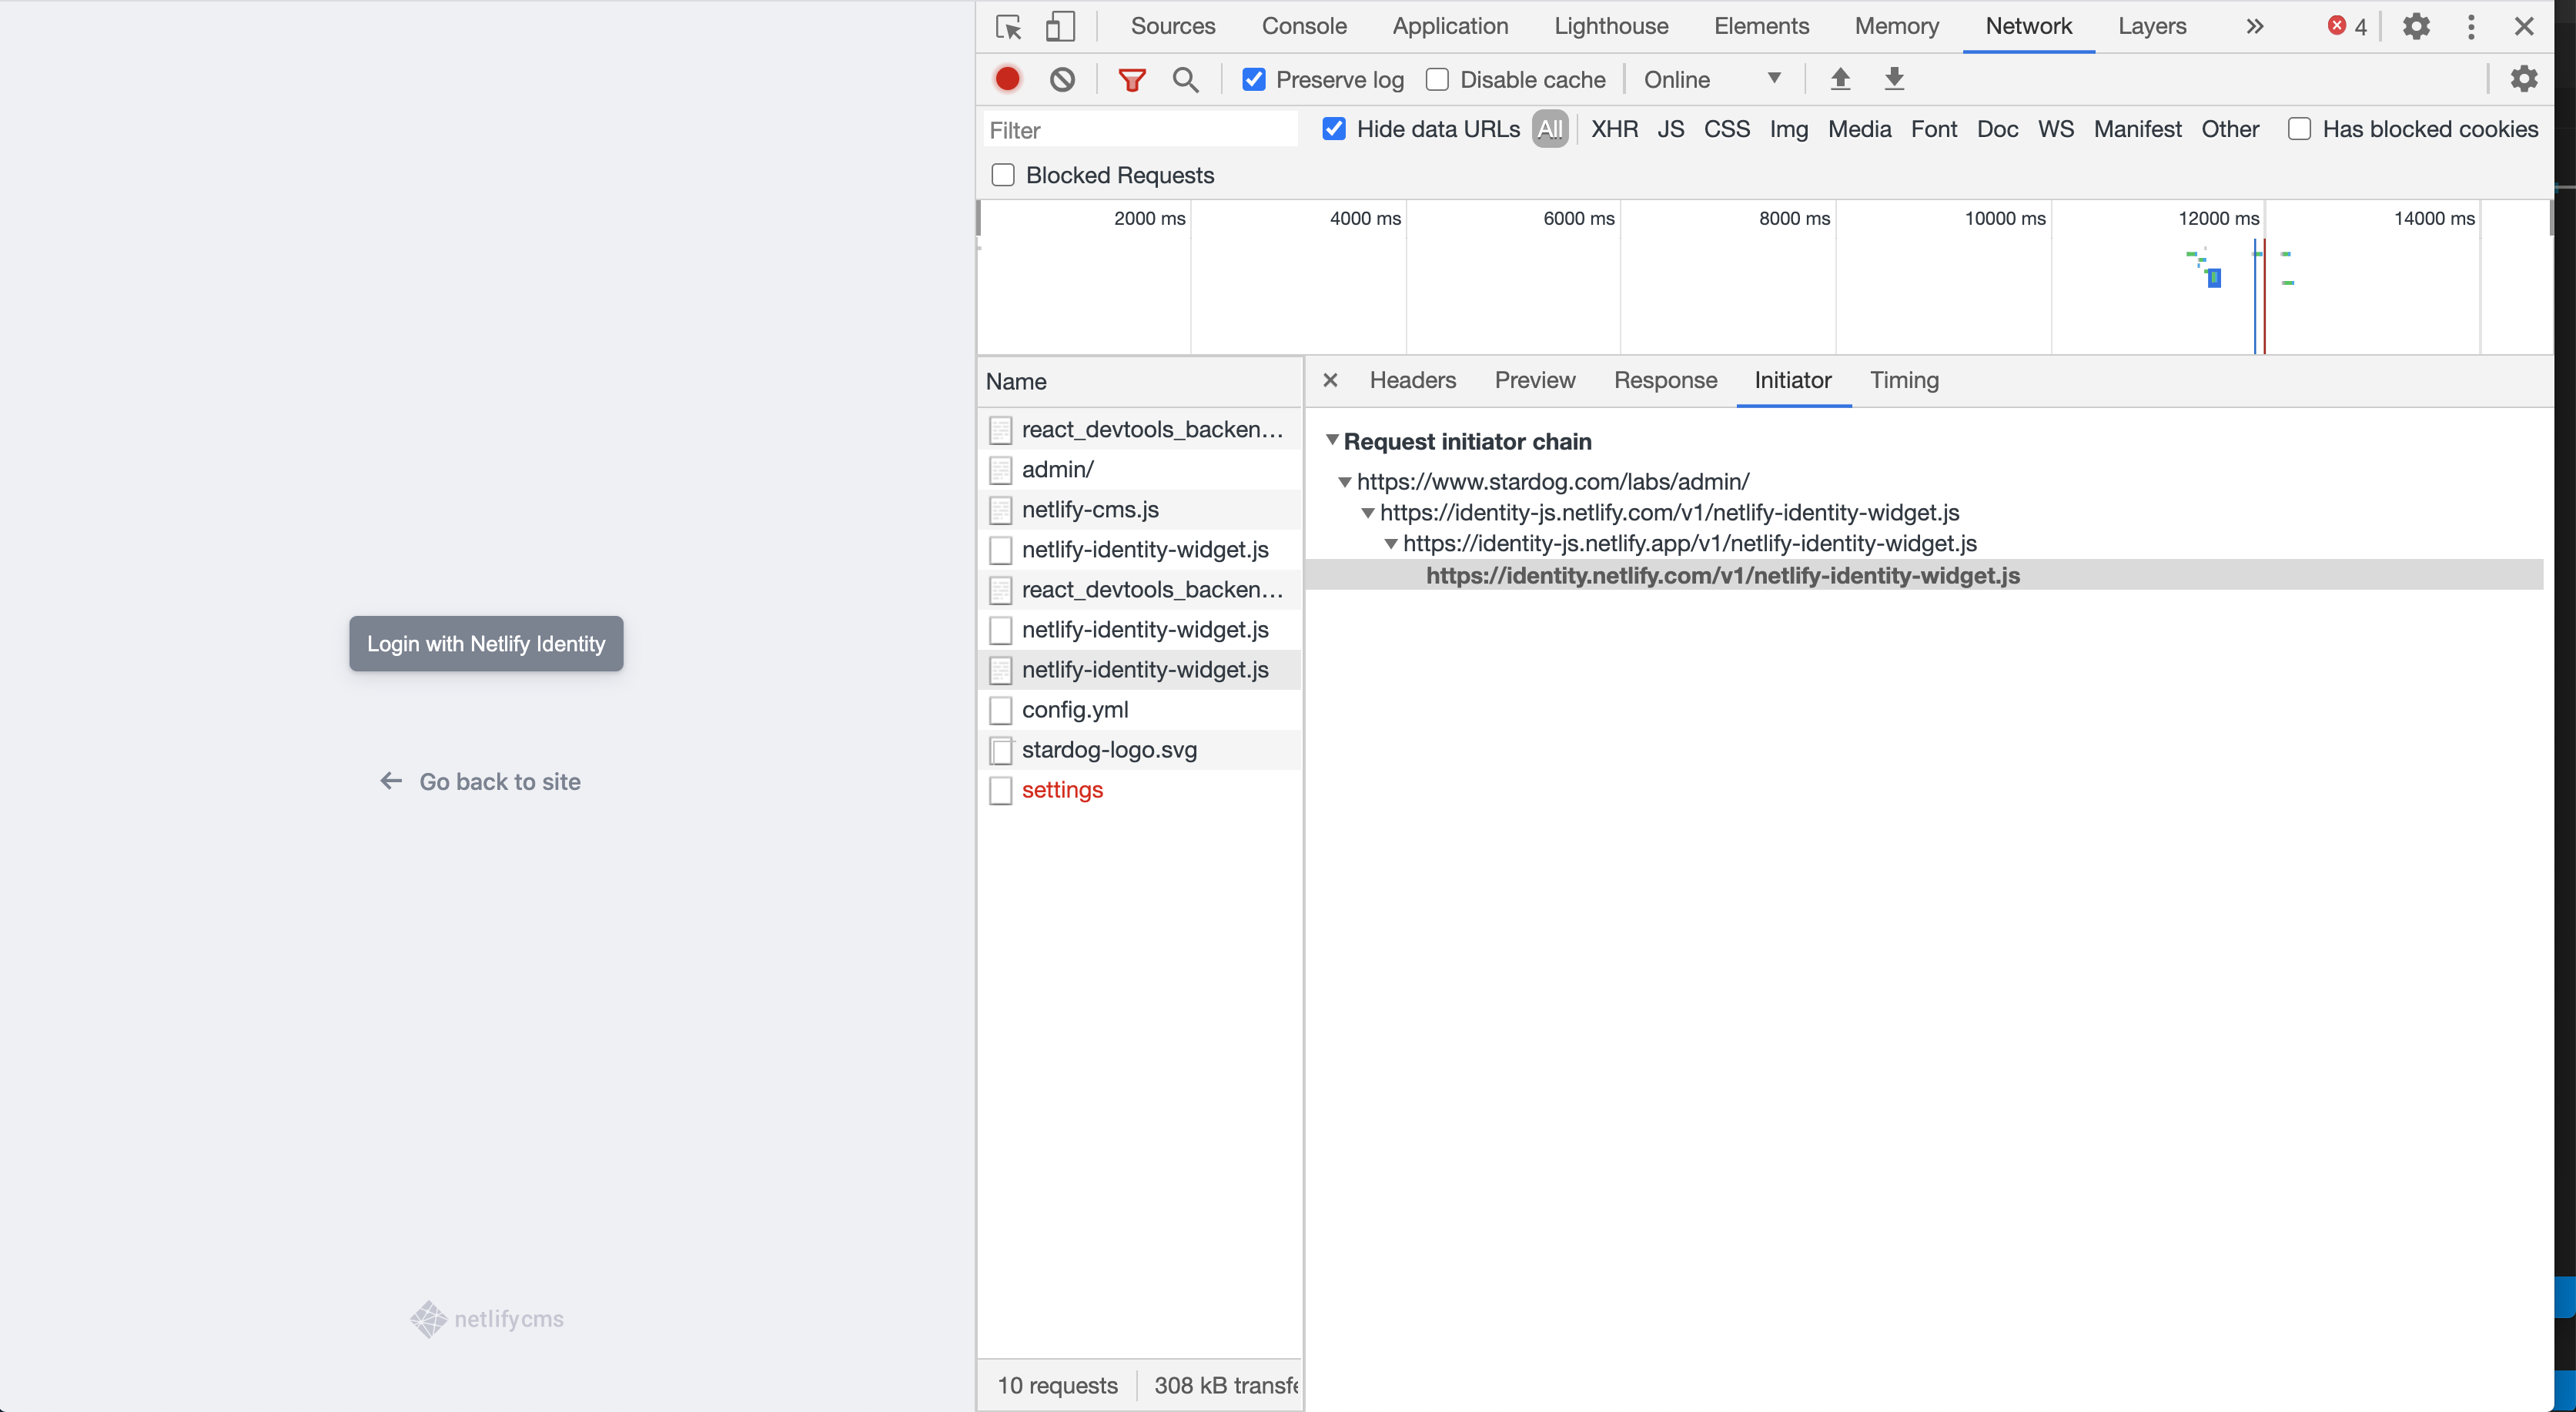Stop recording network log
The height and width of the screenshot is (1412, 2576).
(1007, 79)
